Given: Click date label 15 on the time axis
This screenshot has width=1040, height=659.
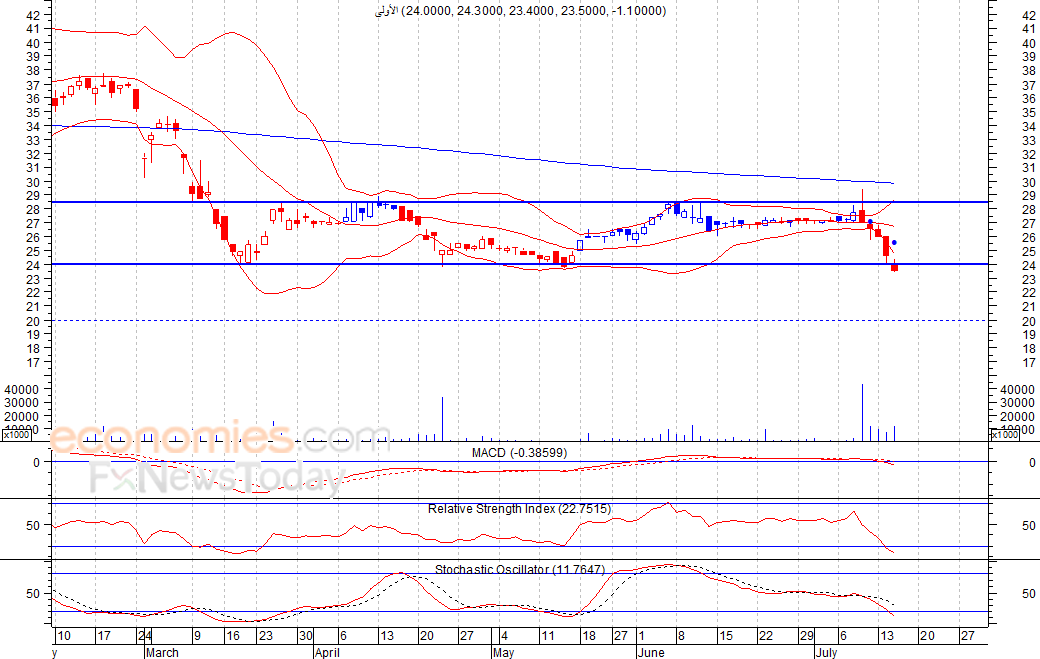Looking at the screenshot, I should point(726,636).
